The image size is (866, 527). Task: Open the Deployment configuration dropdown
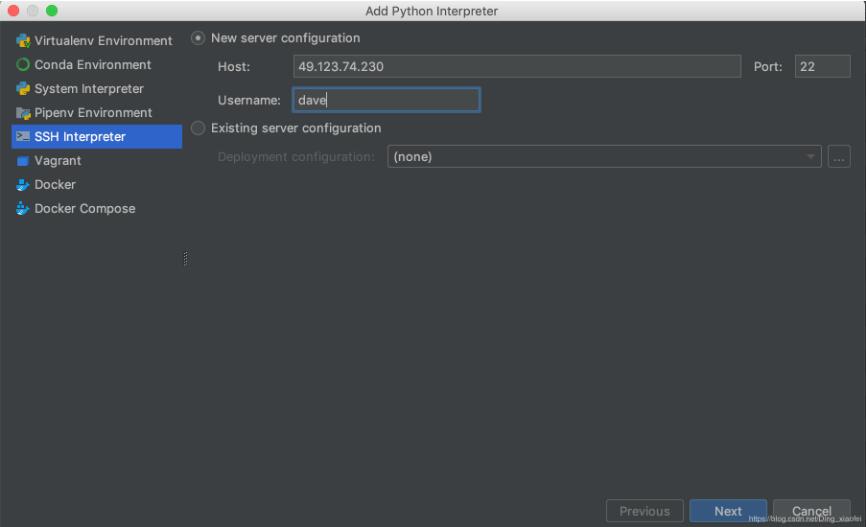click(x=604, y=157)
